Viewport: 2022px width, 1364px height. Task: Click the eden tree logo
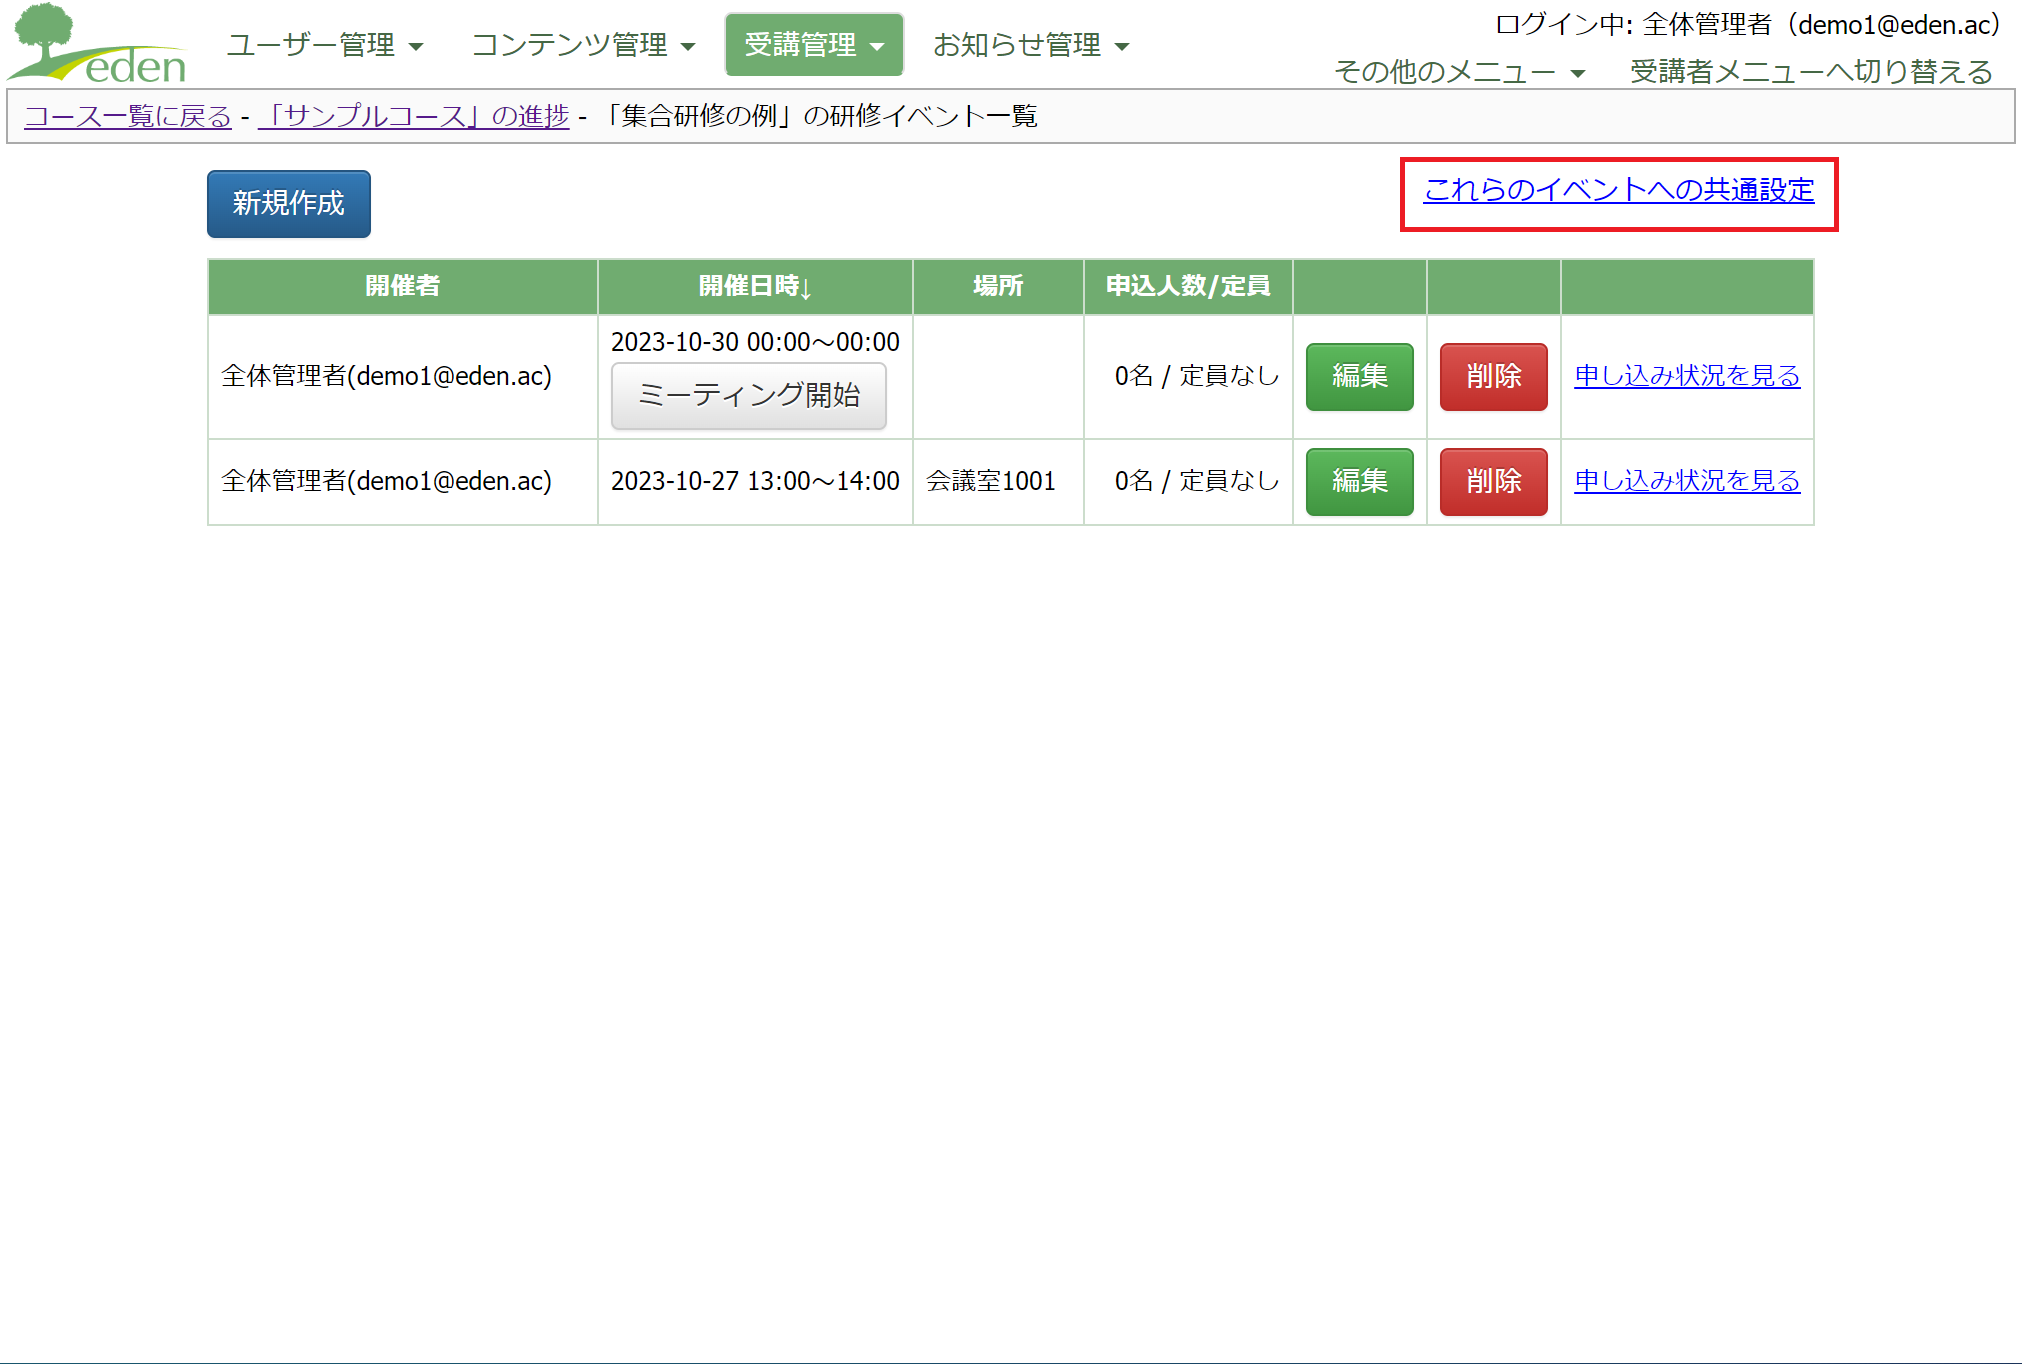(97, 44)
